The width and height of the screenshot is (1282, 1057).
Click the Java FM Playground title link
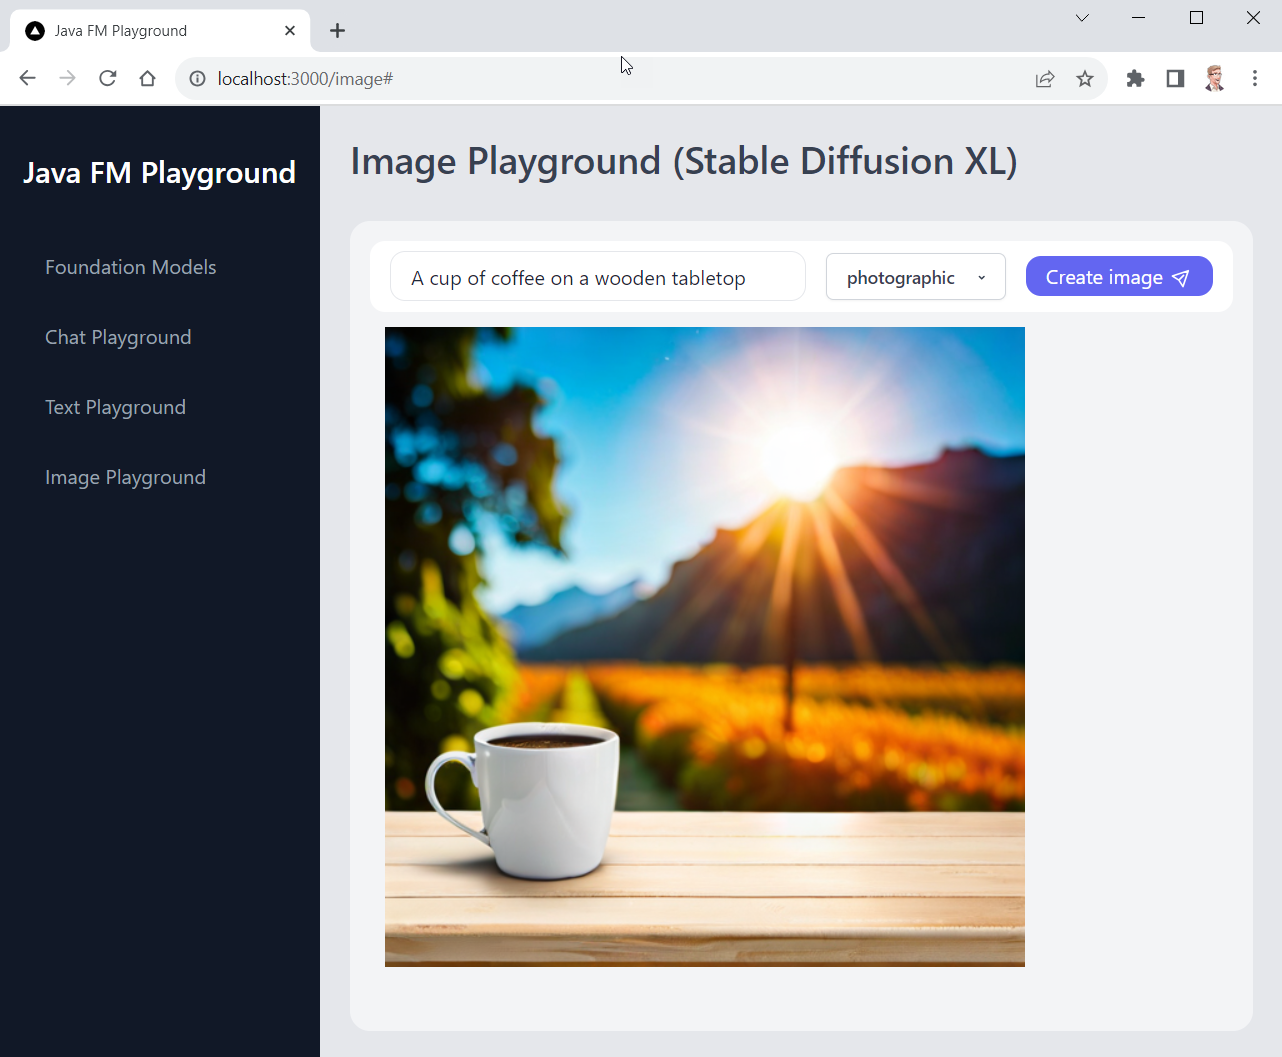[x=159, y=173]
